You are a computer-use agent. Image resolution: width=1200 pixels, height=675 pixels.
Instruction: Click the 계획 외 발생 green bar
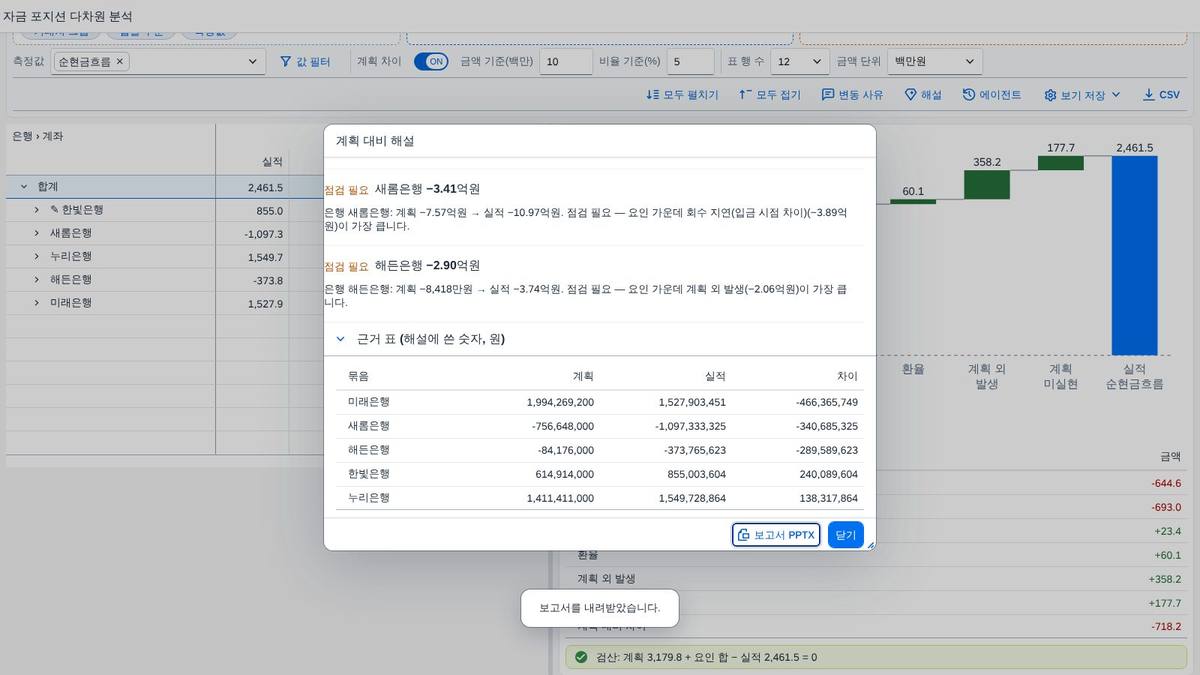point(987,184)
